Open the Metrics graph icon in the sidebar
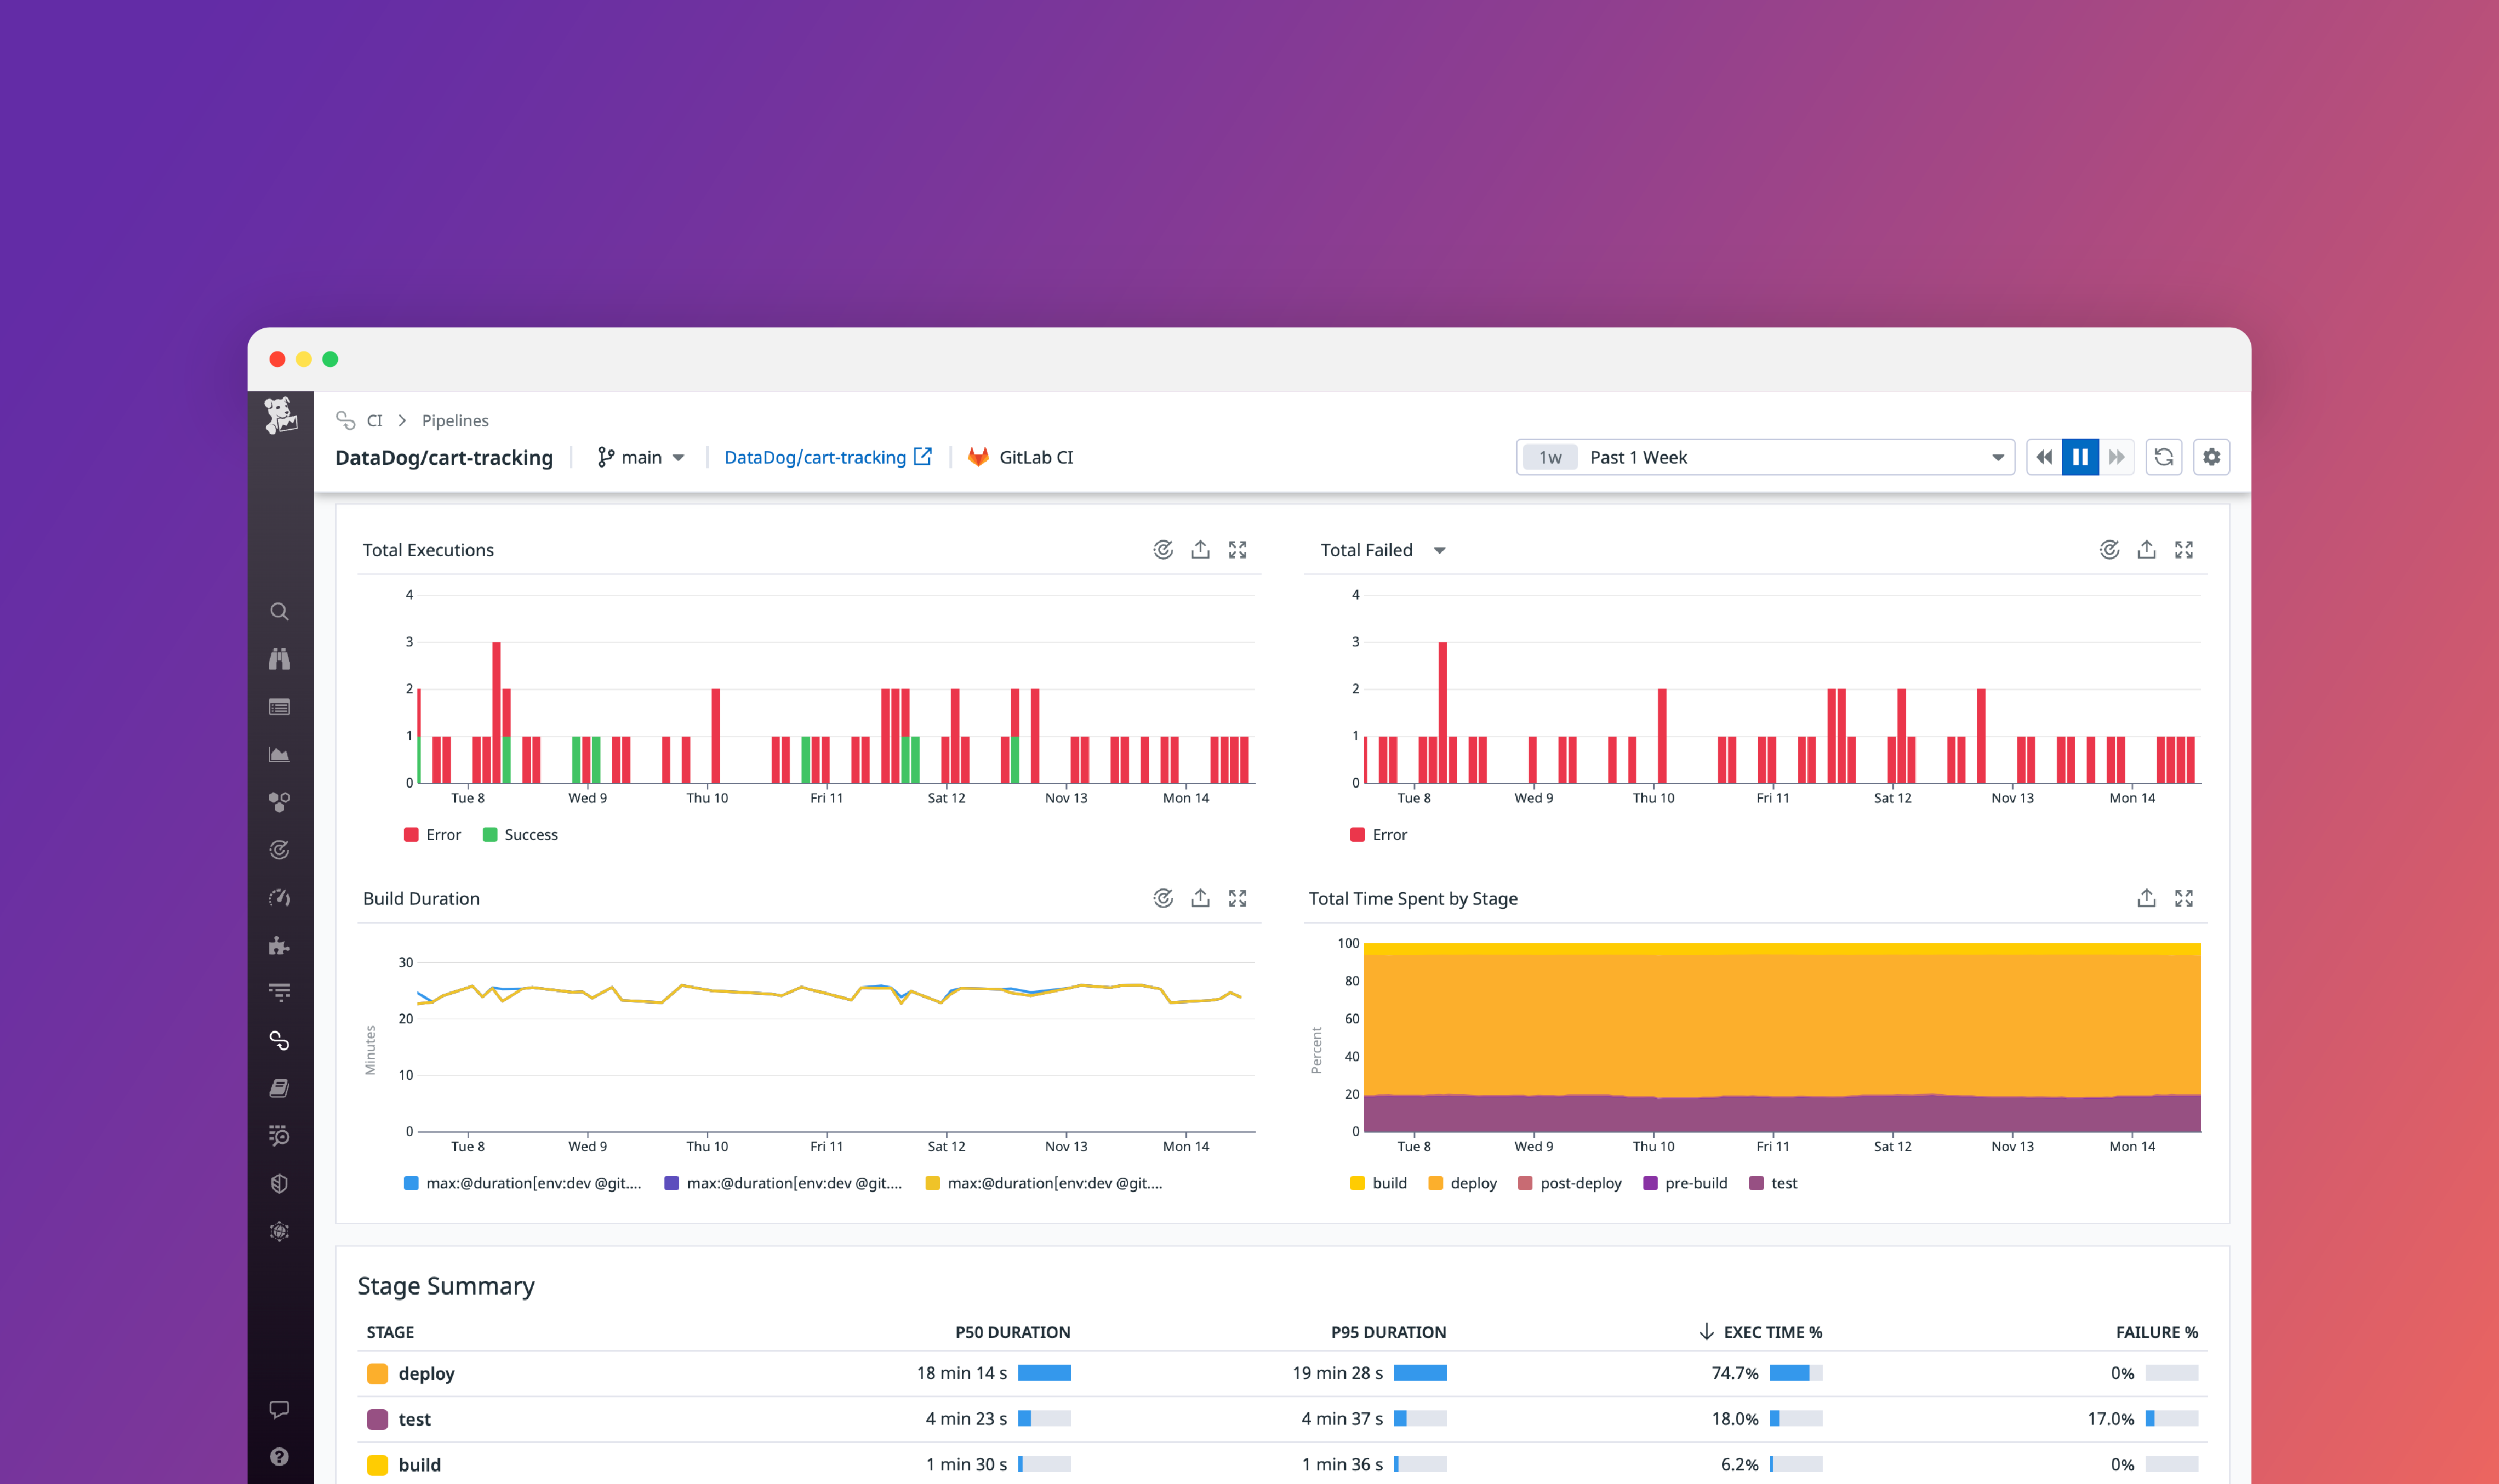This screenshot has height=1484, width=2499. (x=280, y=754)
